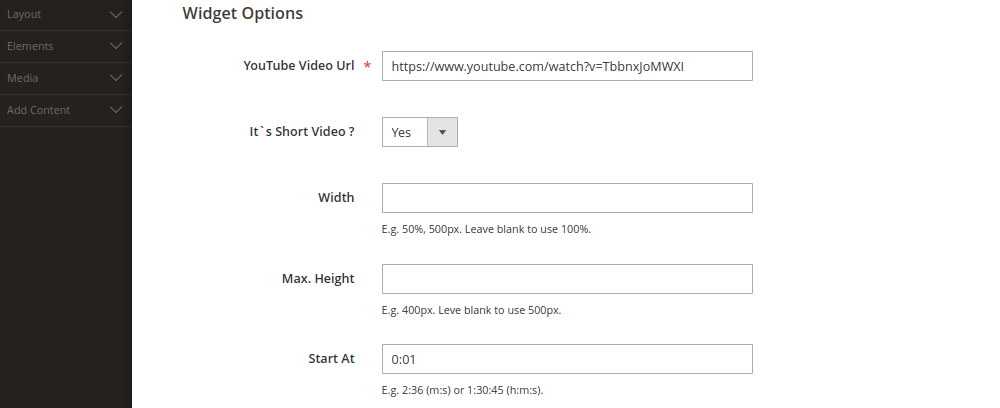
Task: Expand the Elements section chevron
Action: pyautogui.click(x=115, y=46)
